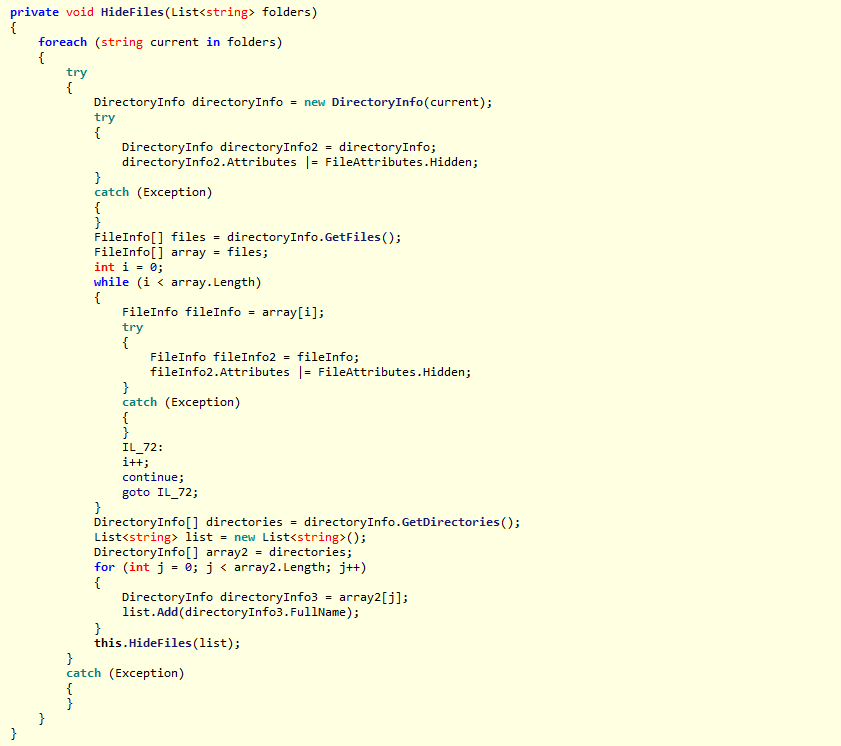This screenshot has height=746, width=841.
Task: Click the private access modifier keyword
Action: point(34,12)
